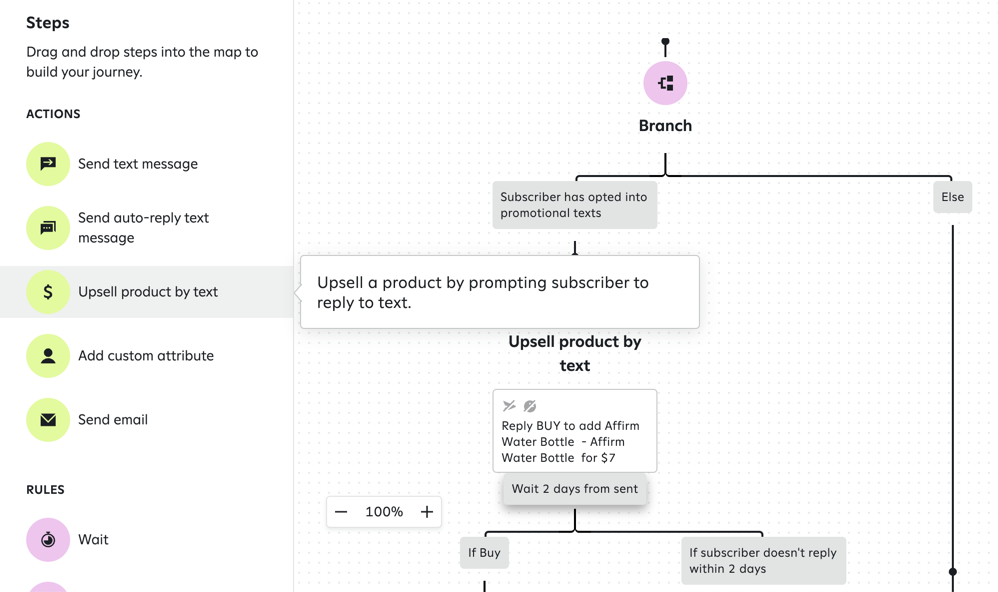
Task: Click the Send email envelope icon
Action: [x=48, y=420]
